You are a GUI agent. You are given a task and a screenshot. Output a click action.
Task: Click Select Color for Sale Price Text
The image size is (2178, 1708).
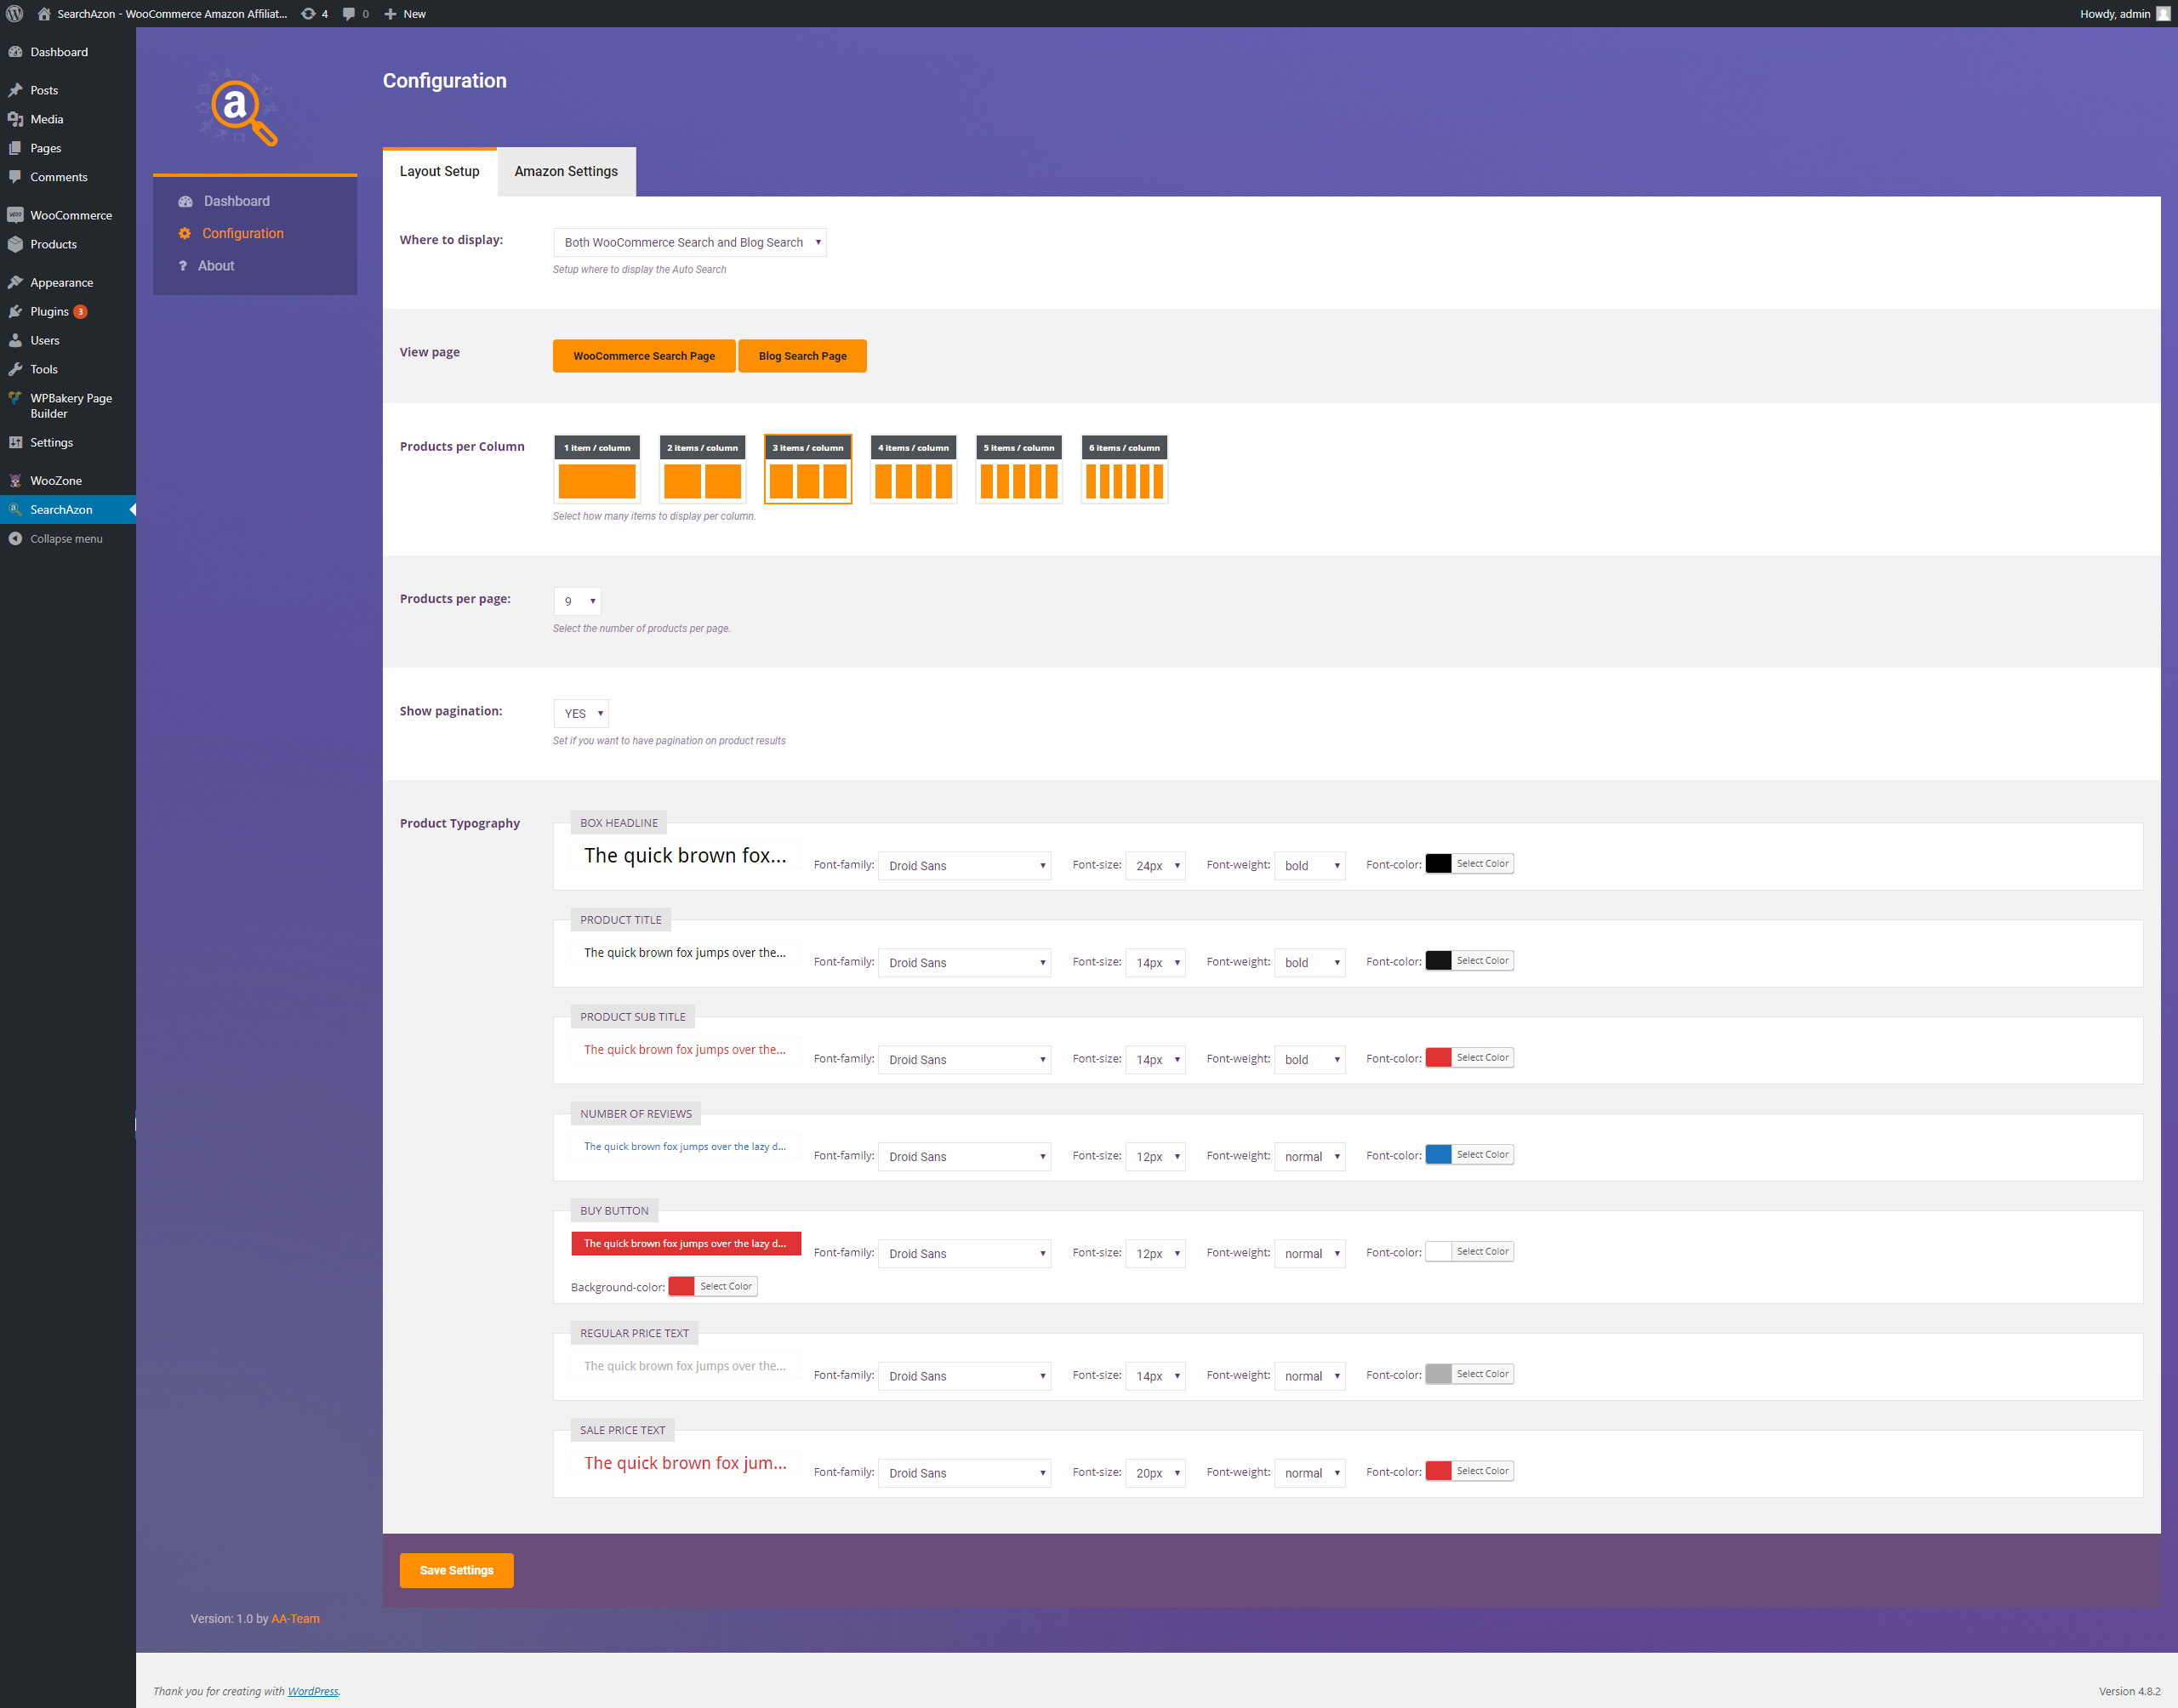(1482, 1471)
